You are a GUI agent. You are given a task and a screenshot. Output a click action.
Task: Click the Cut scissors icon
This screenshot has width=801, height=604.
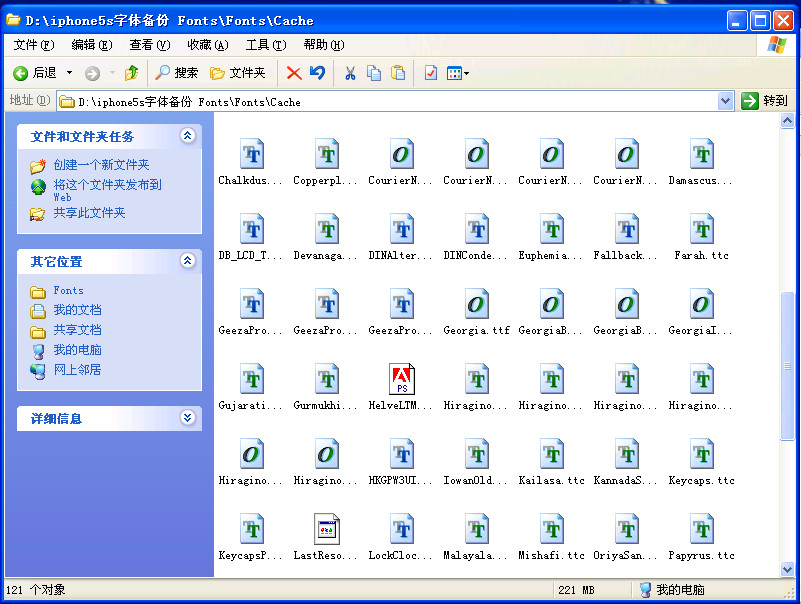[x=350, y=73]
